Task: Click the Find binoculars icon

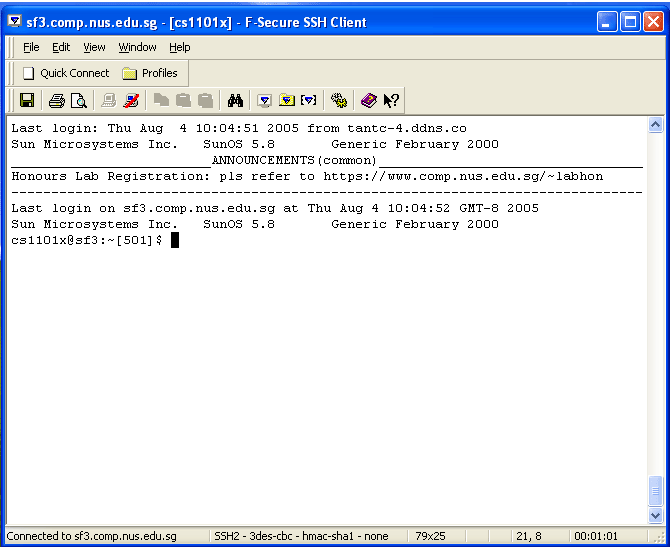Action: [235, 101]
